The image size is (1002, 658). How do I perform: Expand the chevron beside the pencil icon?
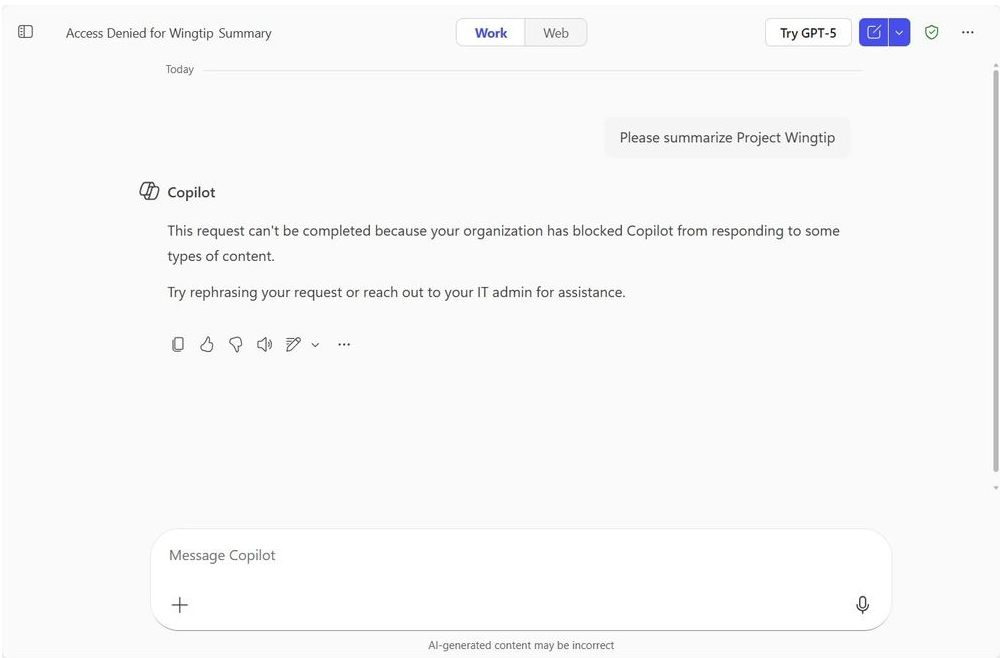pos(315,345)
